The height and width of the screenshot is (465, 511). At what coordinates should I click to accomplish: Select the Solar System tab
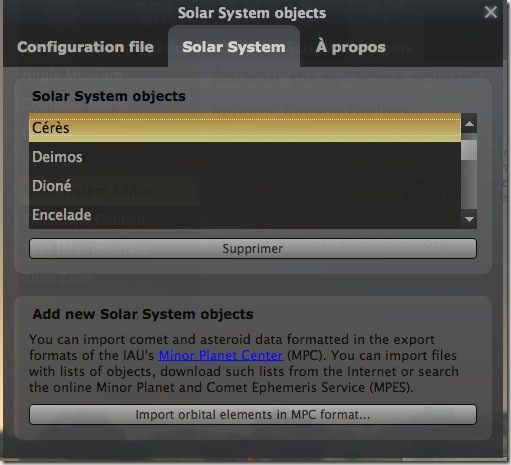pyautogui.click(x=234, y=47)
